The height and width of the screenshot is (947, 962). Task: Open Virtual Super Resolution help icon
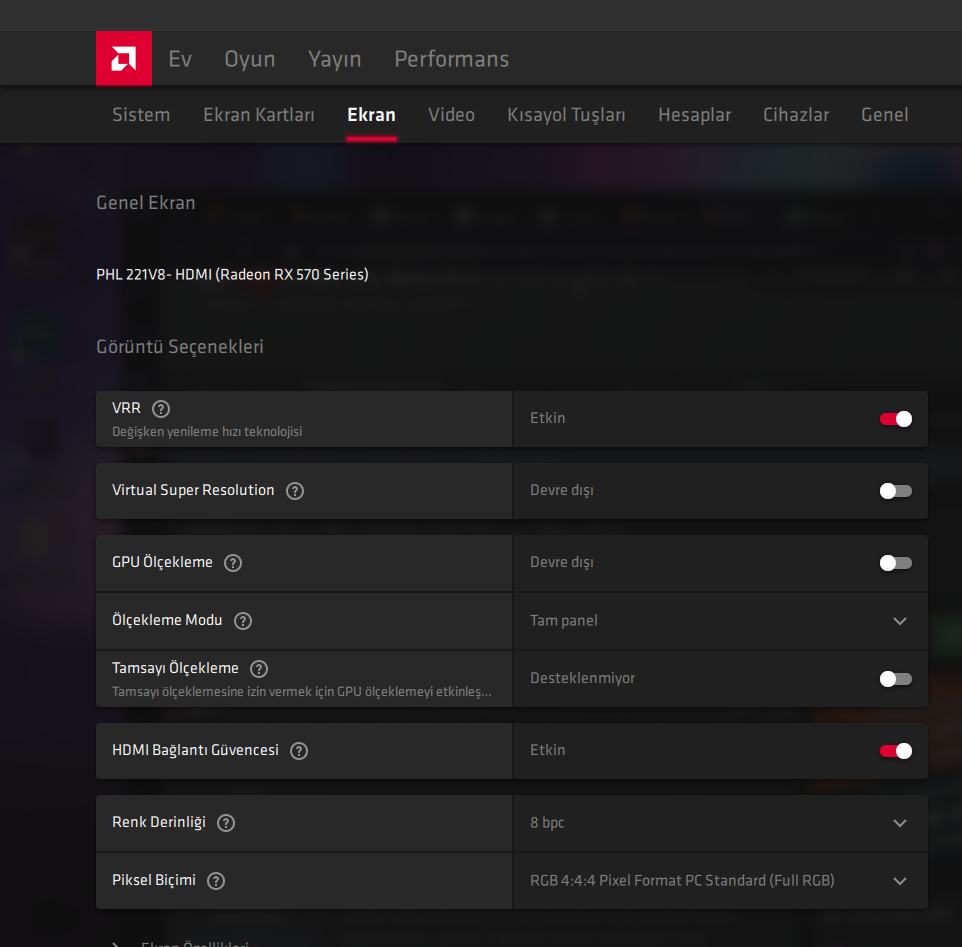point(295,491)
